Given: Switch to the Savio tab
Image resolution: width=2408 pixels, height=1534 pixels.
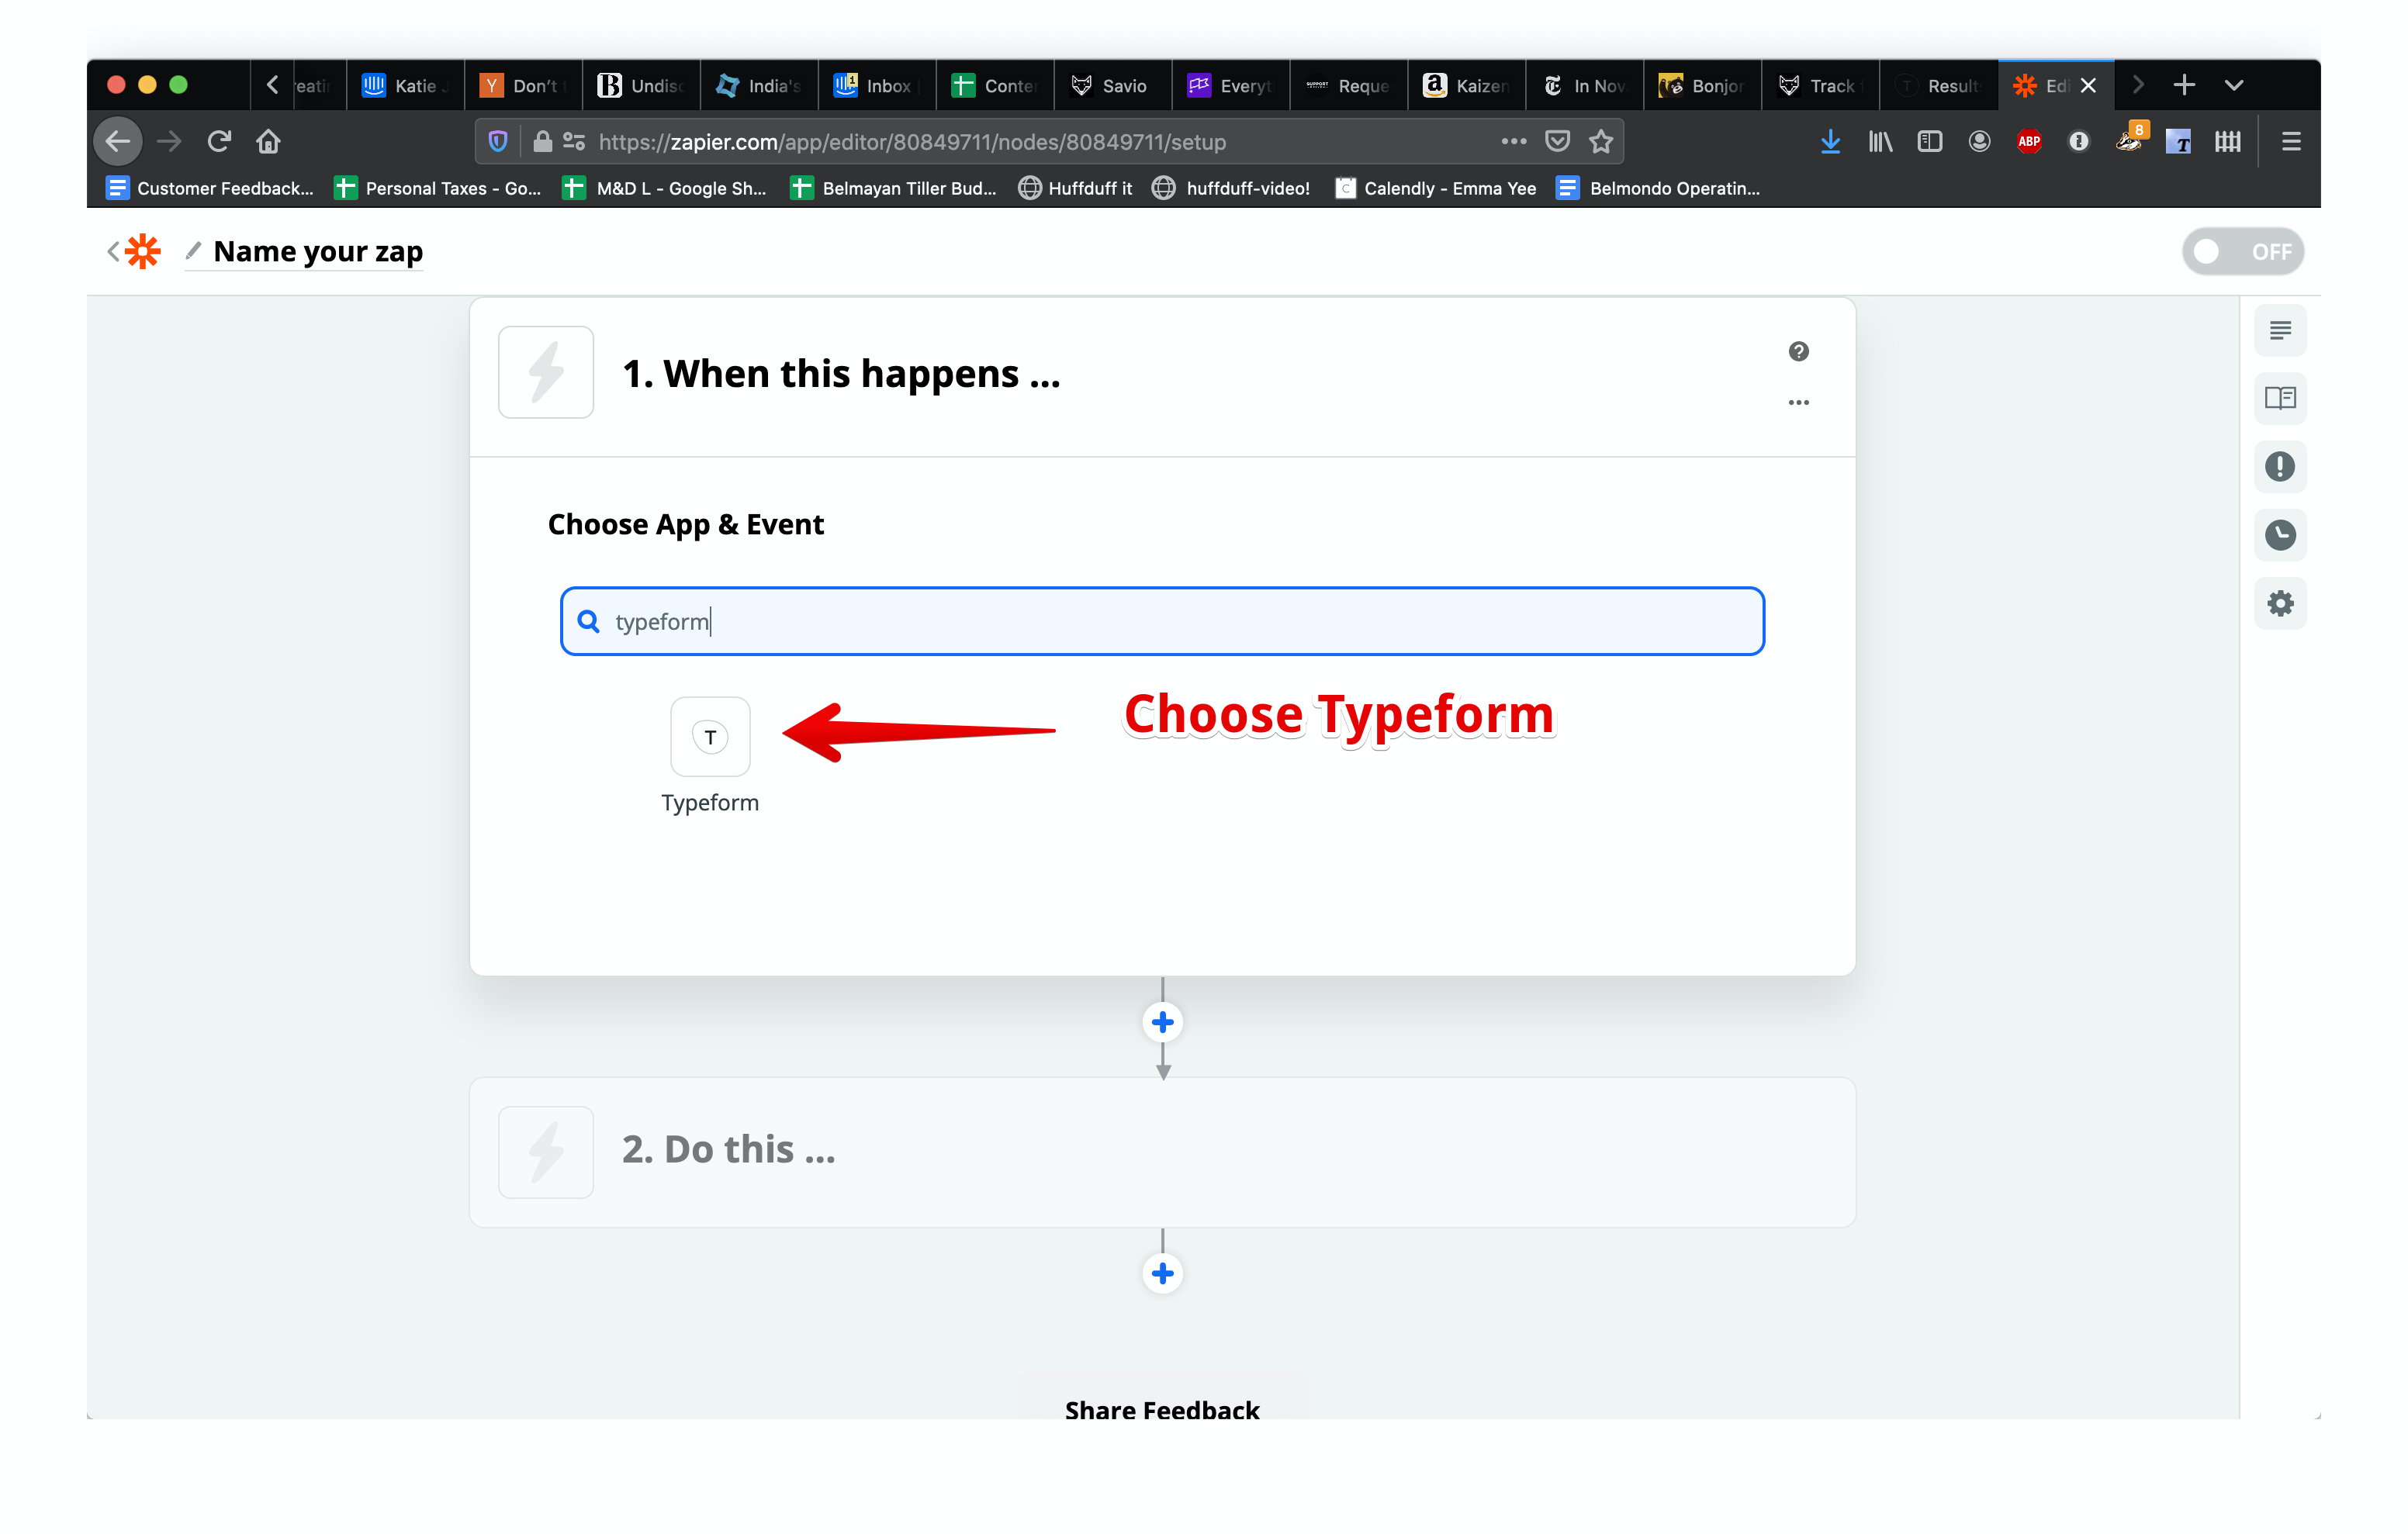Looking at the screenshot, I should click(1112, 85).
